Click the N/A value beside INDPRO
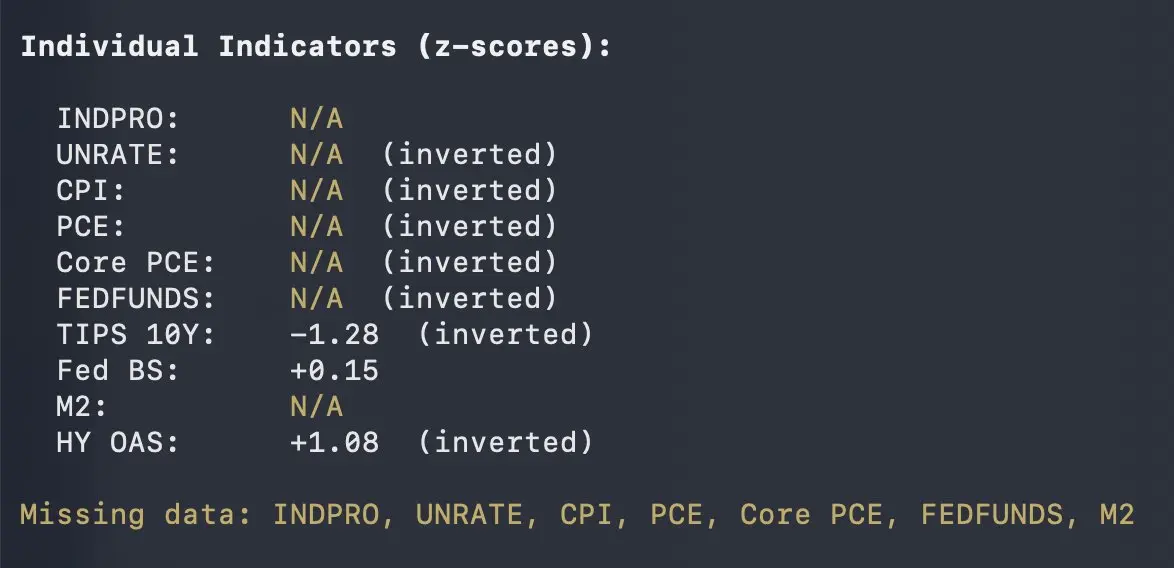 click(316, 119)
